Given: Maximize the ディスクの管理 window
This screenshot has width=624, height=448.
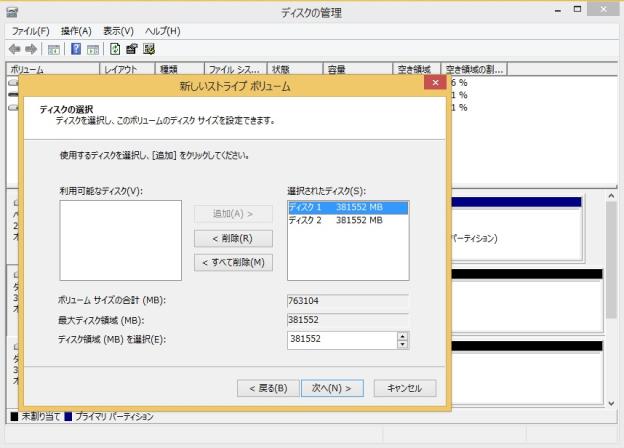Looking at the screenshot, I should (x=577, y=10).
